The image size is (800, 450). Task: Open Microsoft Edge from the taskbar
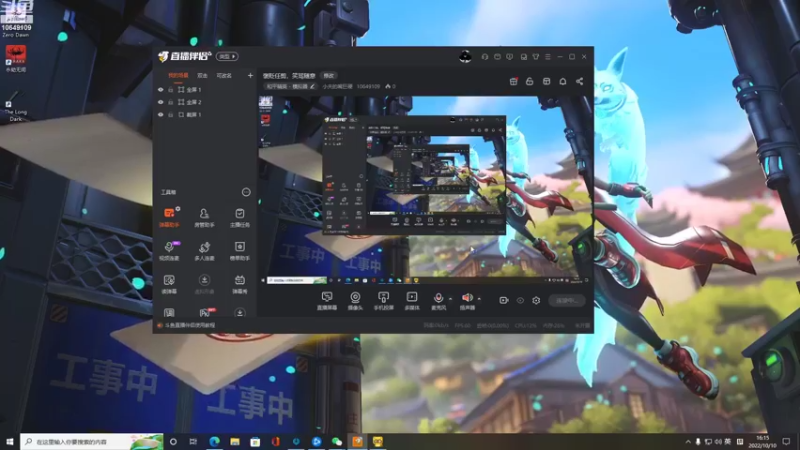(214, 441)
